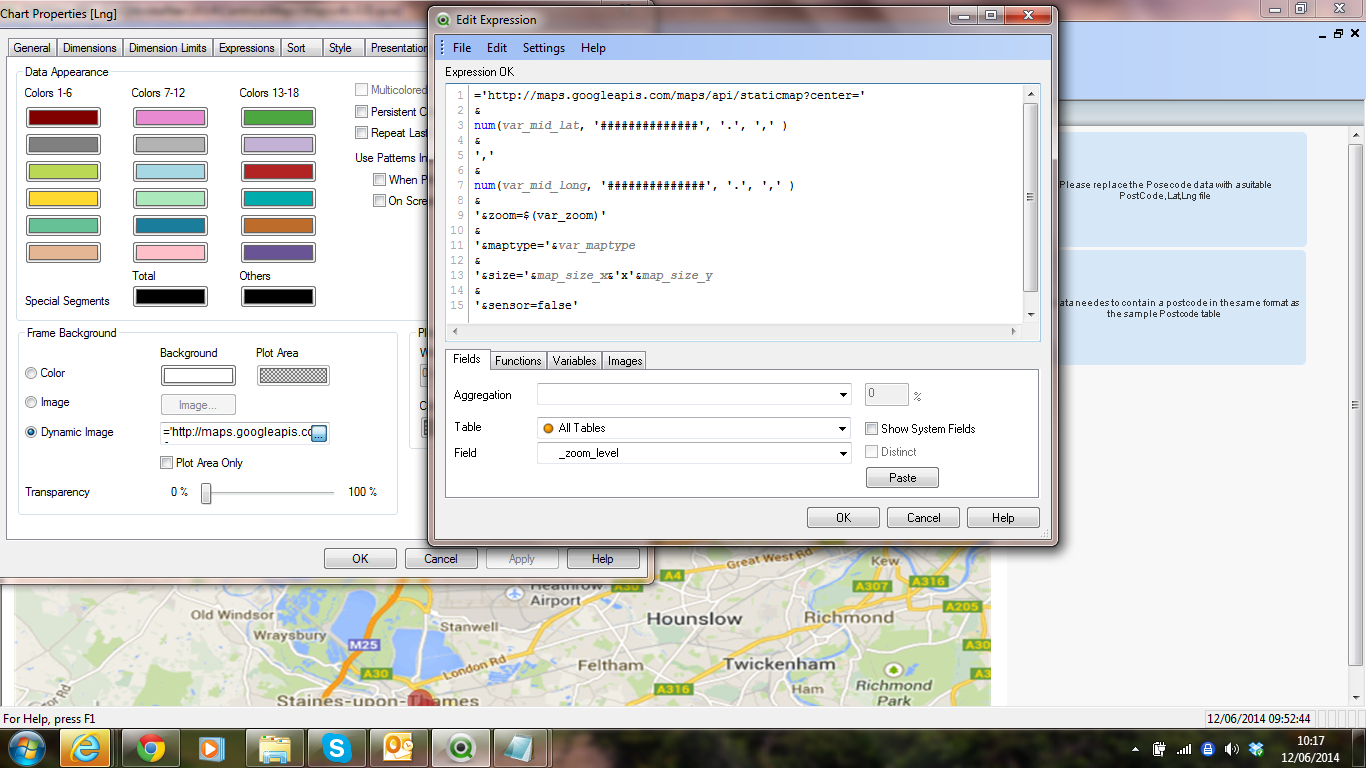1366x768 pixels.
Task: Launch Google Chrome from the taskbar
Action: pyautogui.click(x=151, y=748)
